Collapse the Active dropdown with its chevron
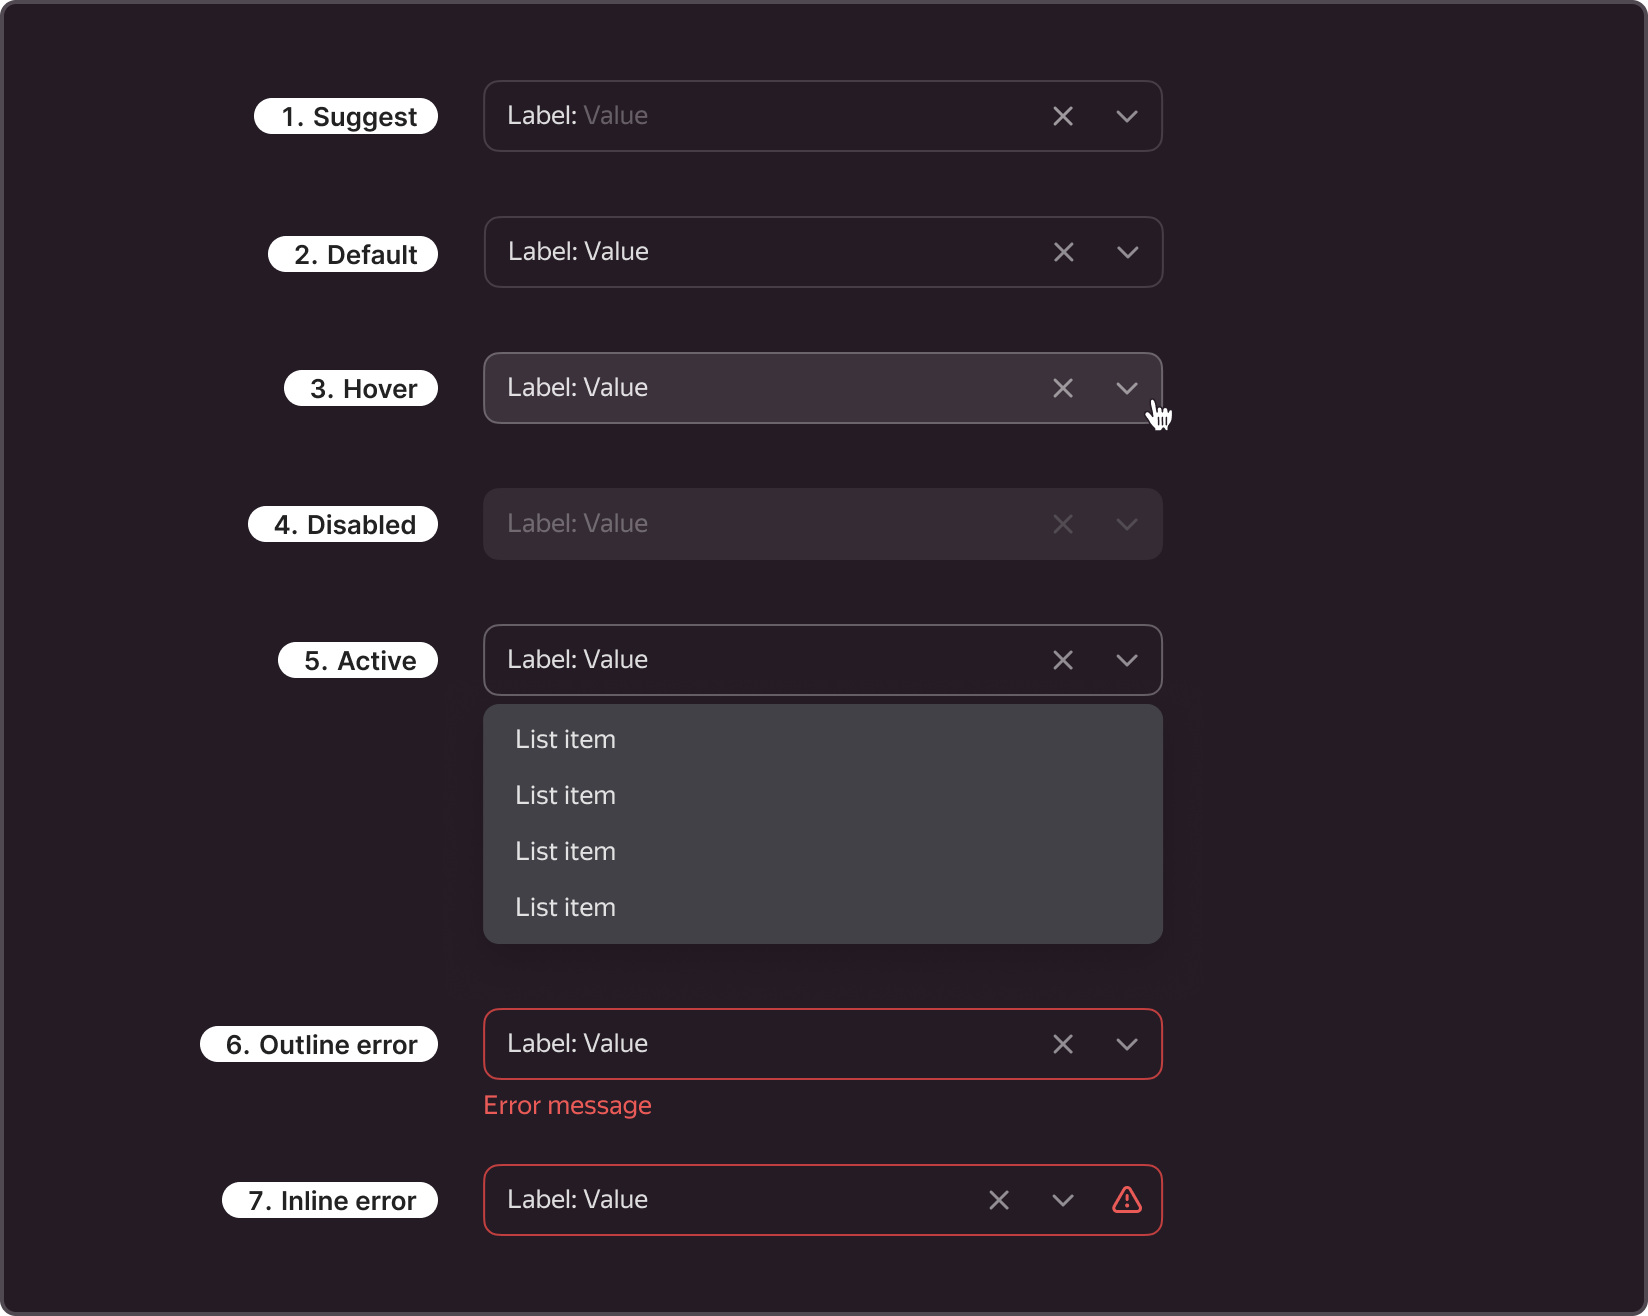This screenshot has height=1316, width=1648. tap(1127, 661)
